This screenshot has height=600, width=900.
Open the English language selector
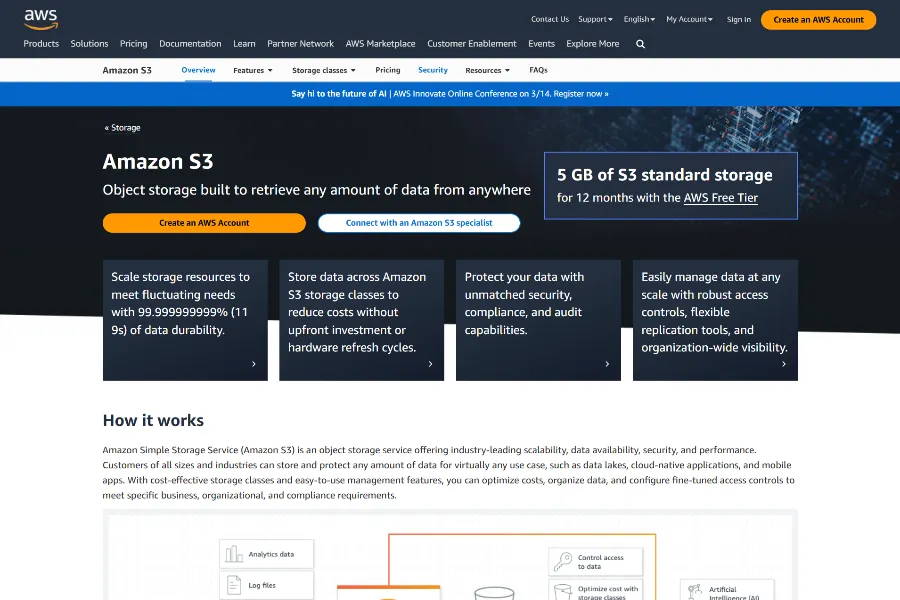(x=639, y=19)
